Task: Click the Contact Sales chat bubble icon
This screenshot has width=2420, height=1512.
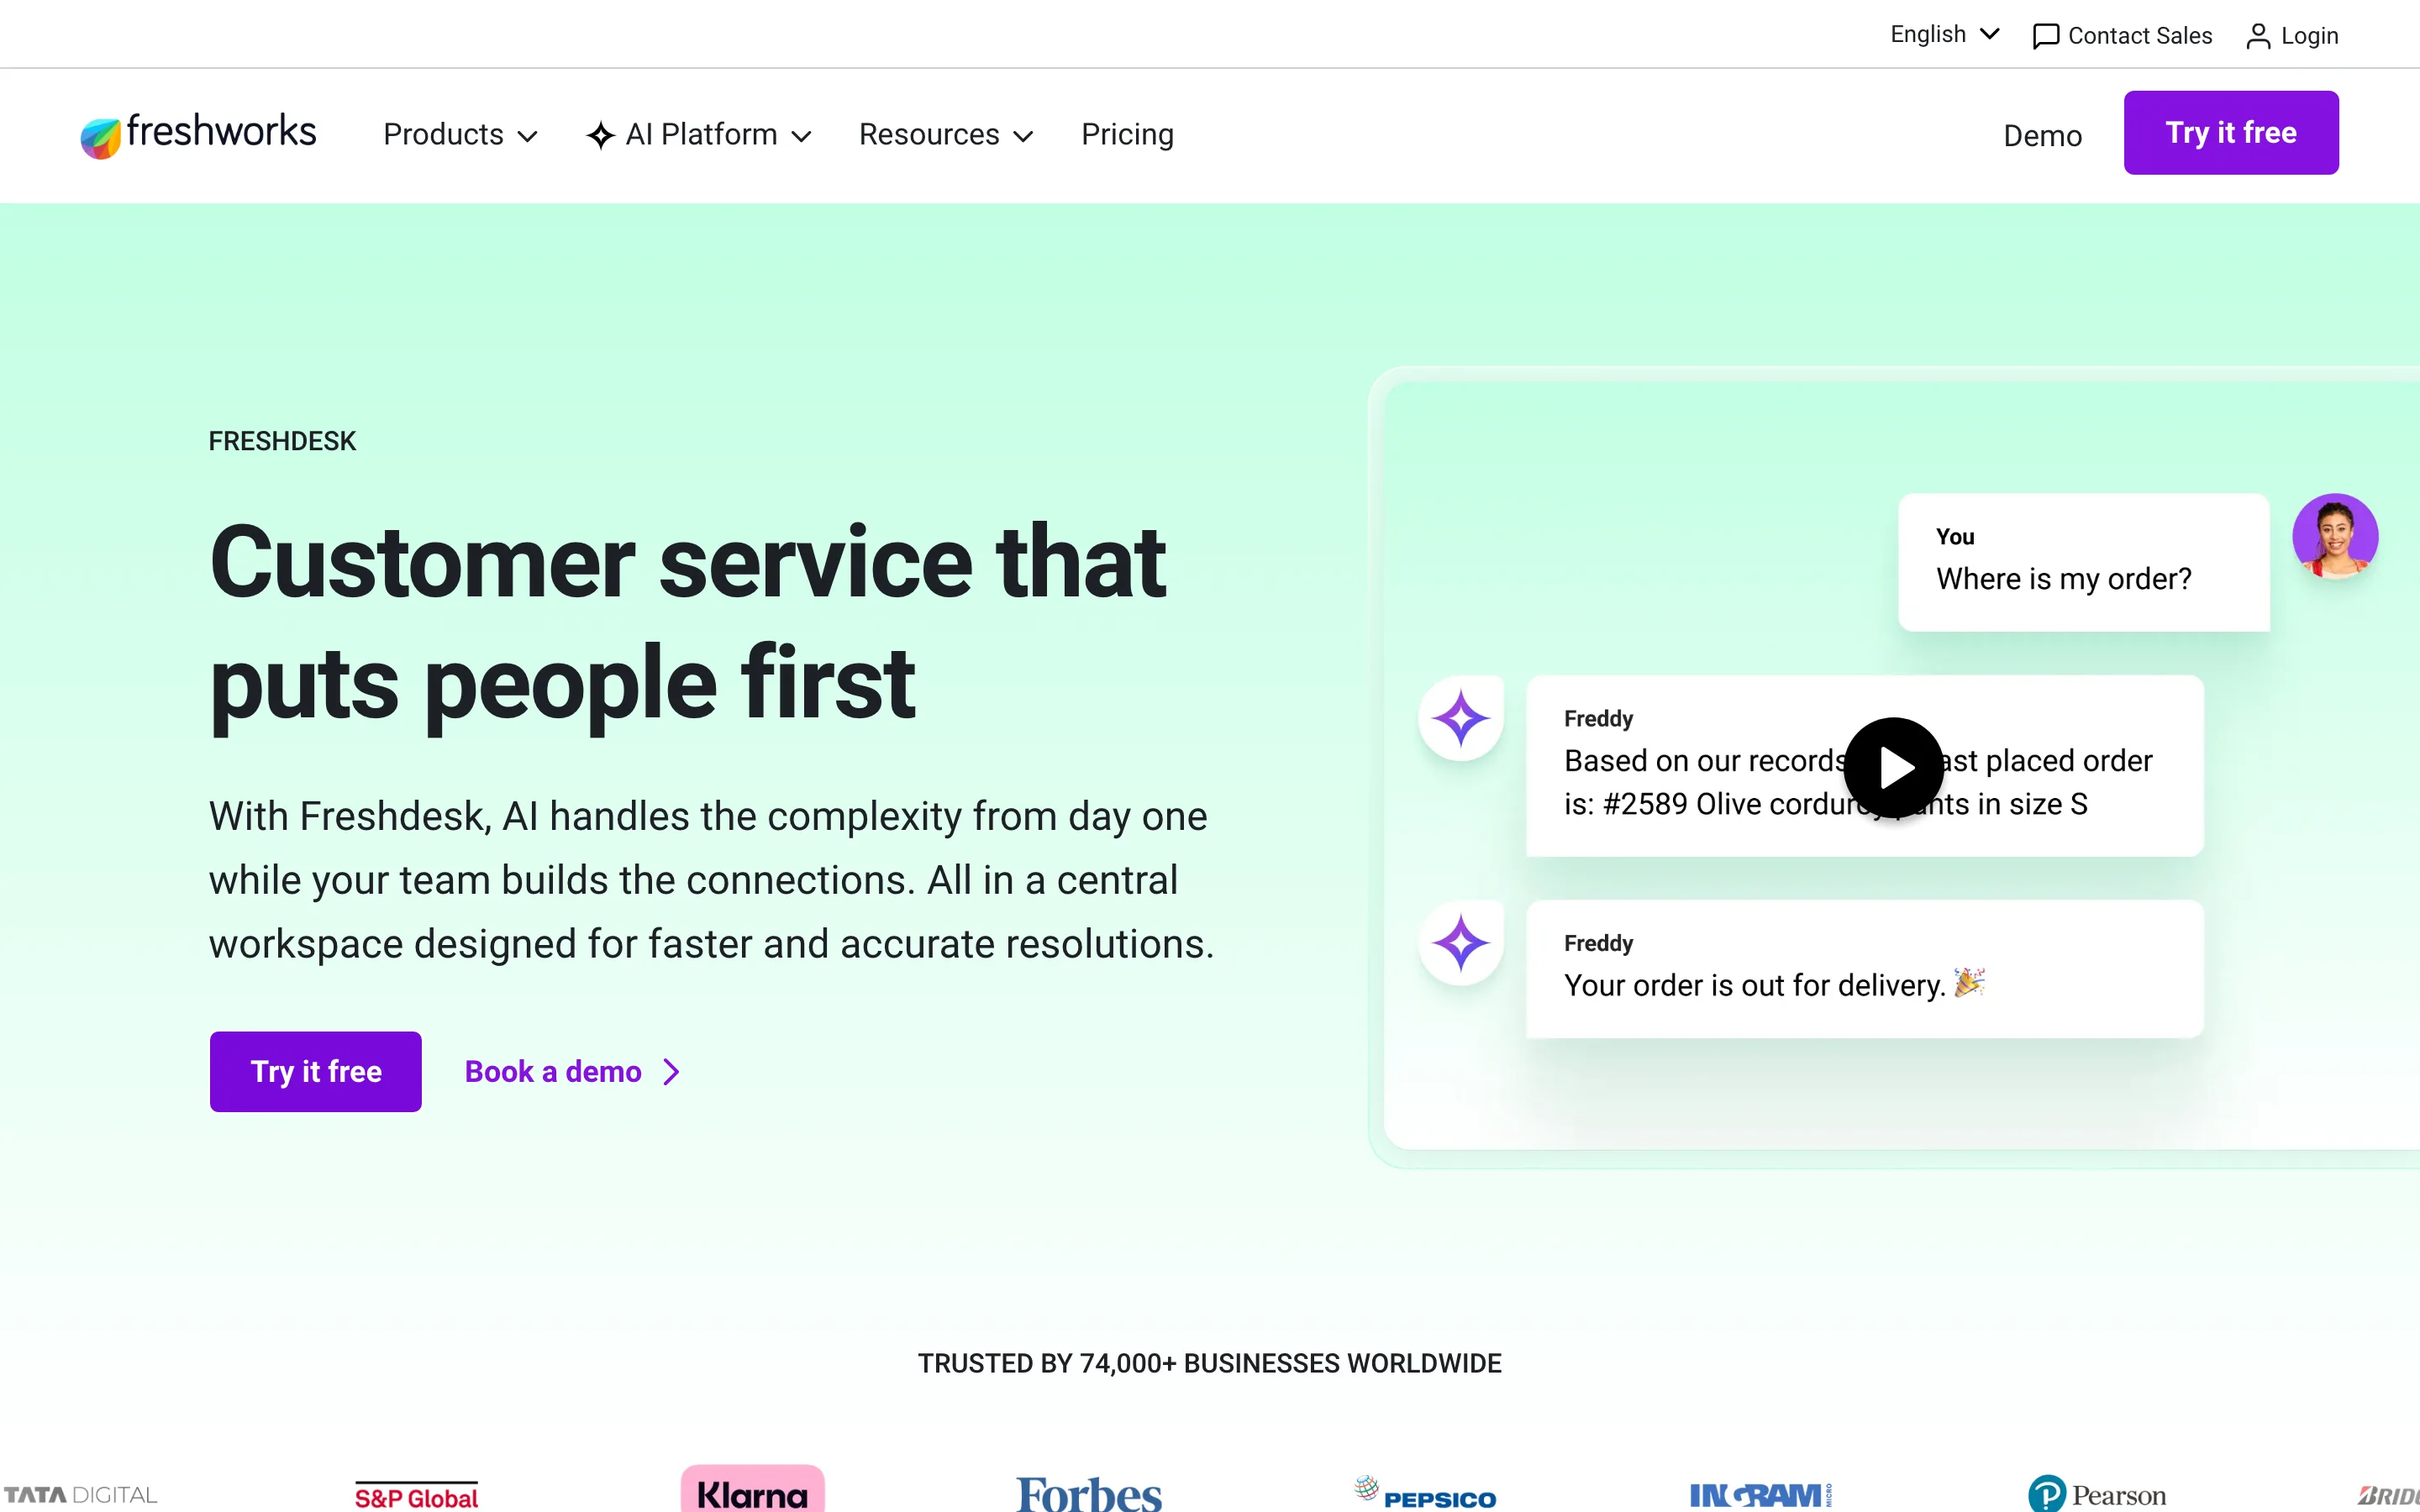Action: pyautogui.click(x=2046, y=36)
